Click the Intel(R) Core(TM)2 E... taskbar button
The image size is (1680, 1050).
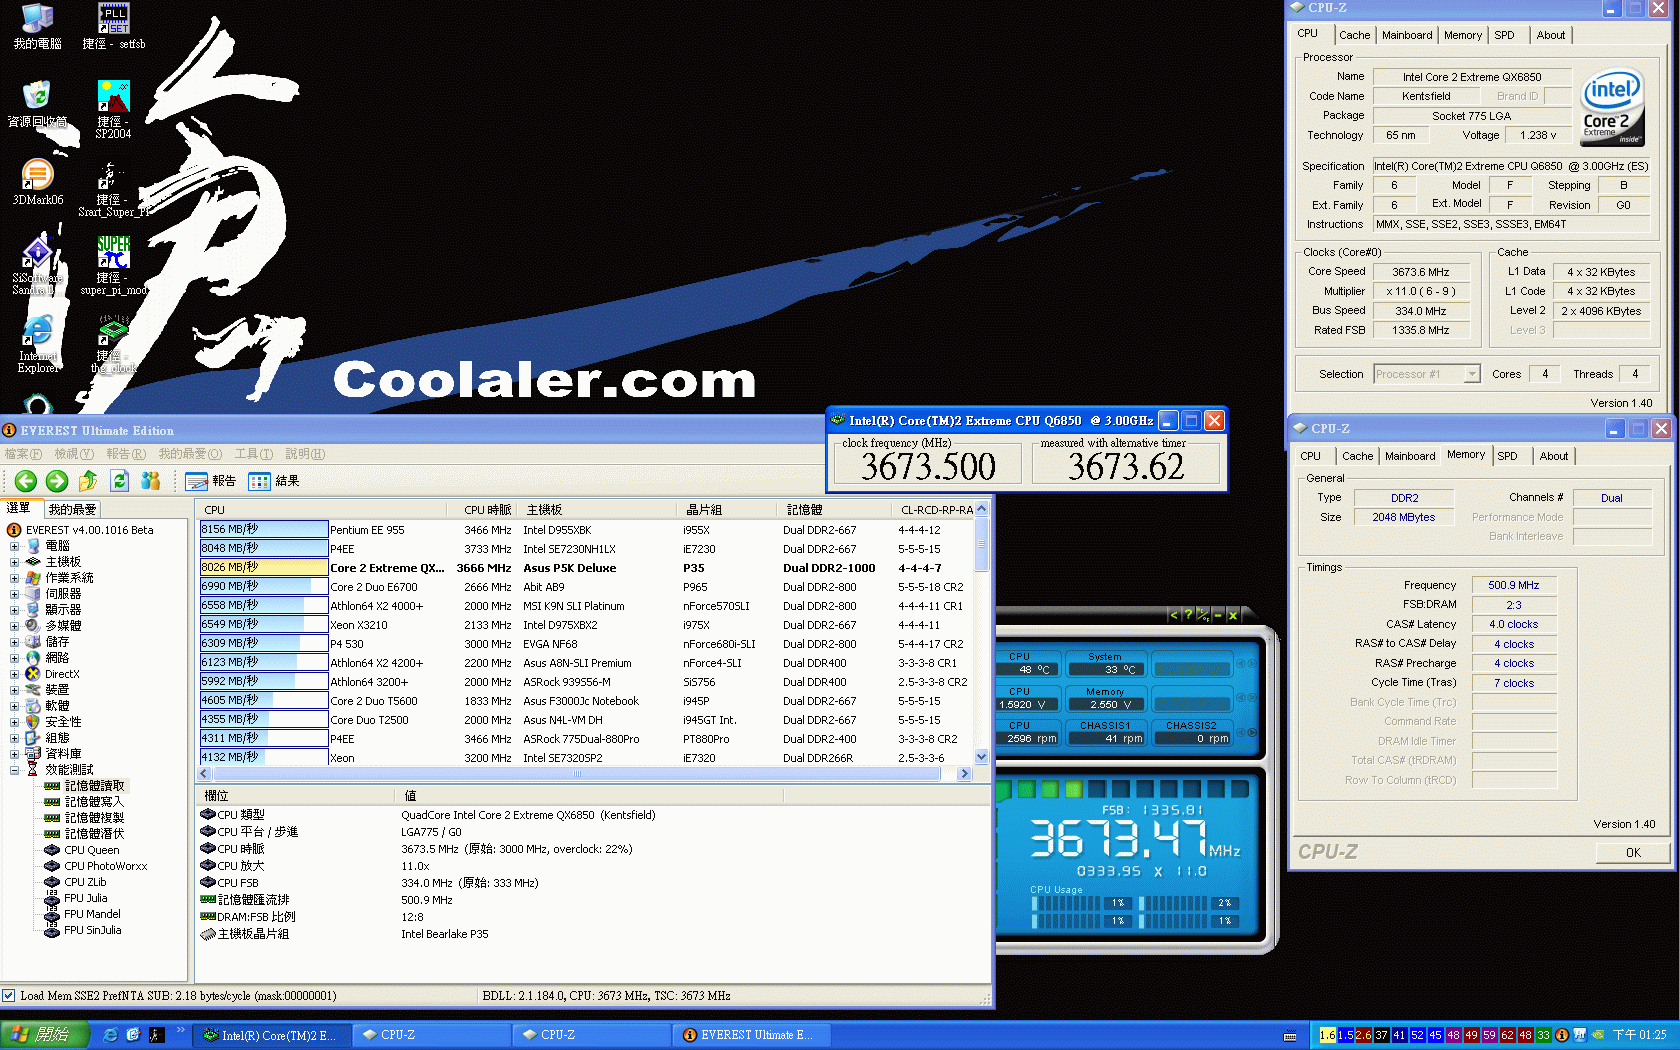pyautogui.click(x=274, y=1035)
